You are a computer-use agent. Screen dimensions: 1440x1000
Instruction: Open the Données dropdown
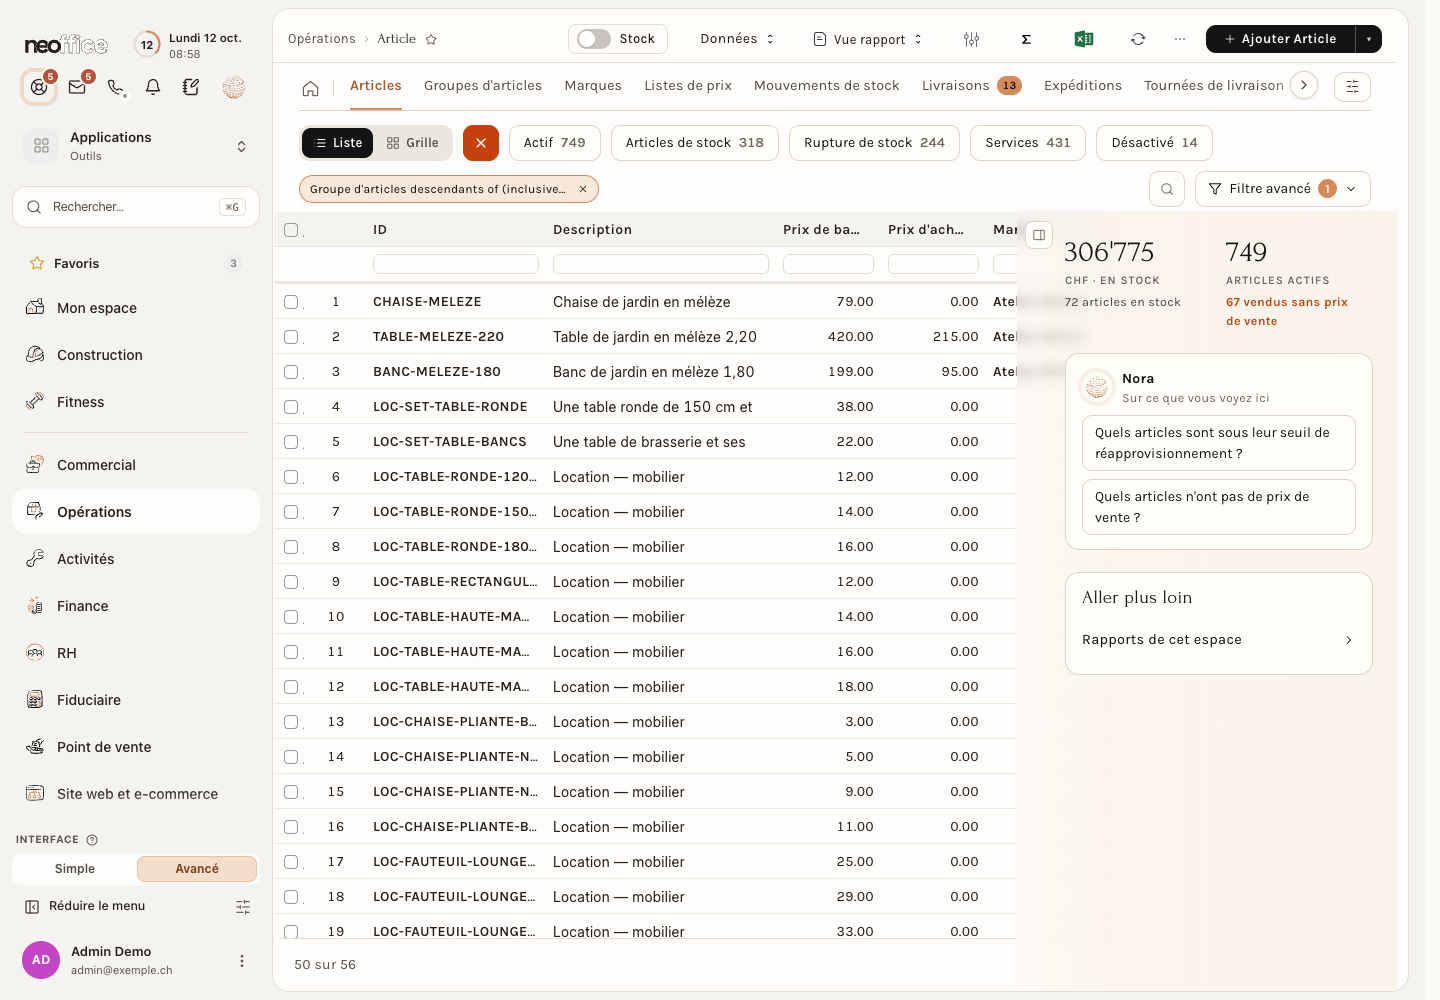(738, 39)
